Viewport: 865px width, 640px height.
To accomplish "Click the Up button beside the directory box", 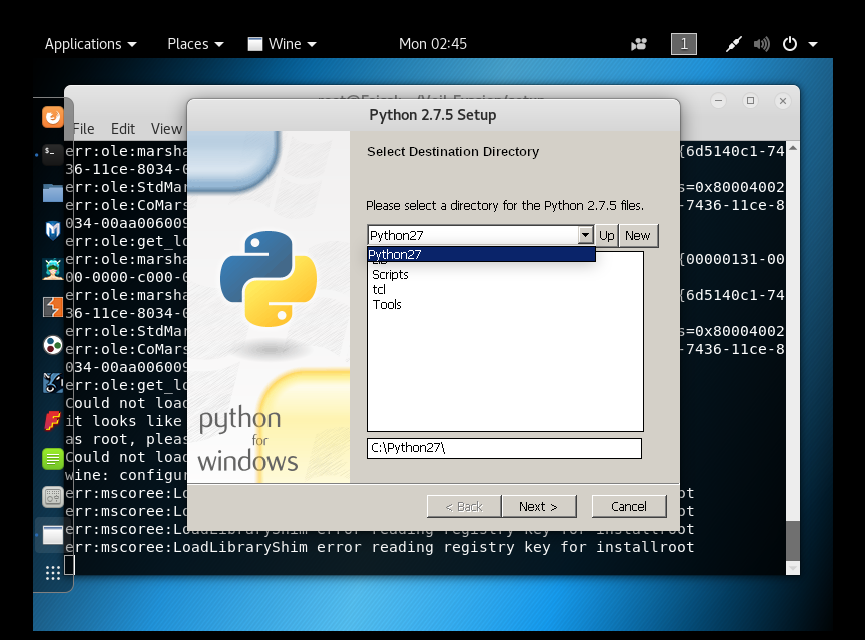I will point(608,235).
